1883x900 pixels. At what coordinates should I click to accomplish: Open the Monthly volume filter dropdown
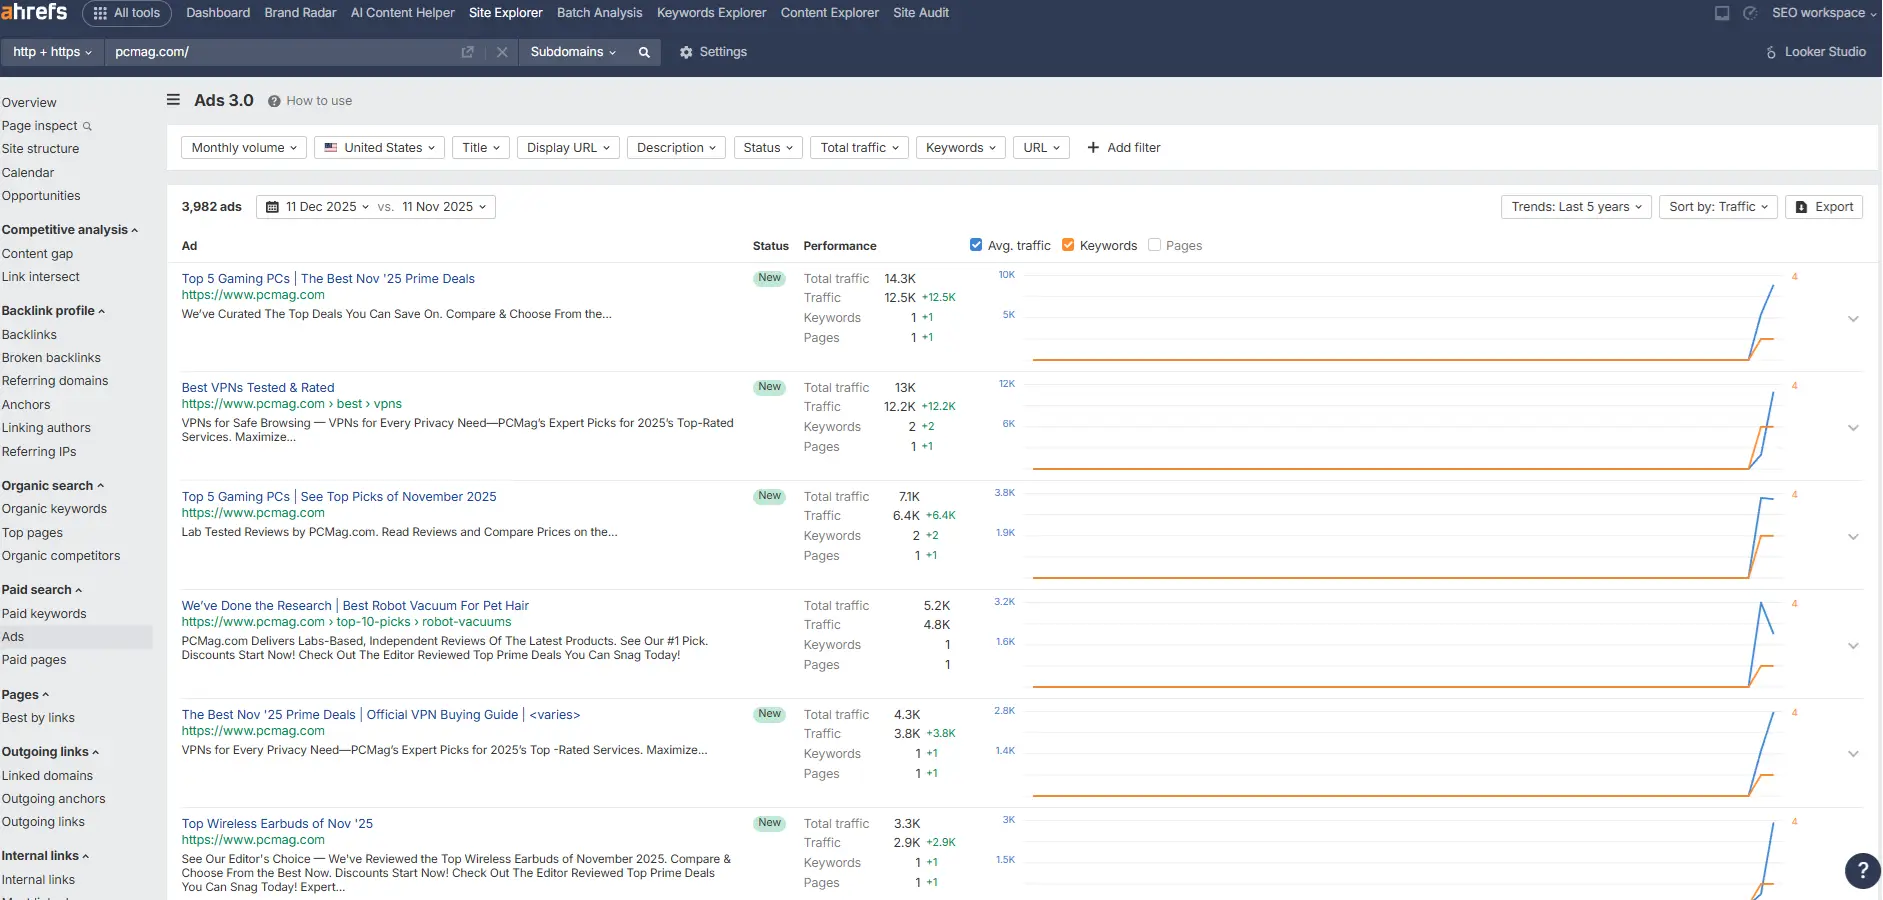tap(243, 147)
